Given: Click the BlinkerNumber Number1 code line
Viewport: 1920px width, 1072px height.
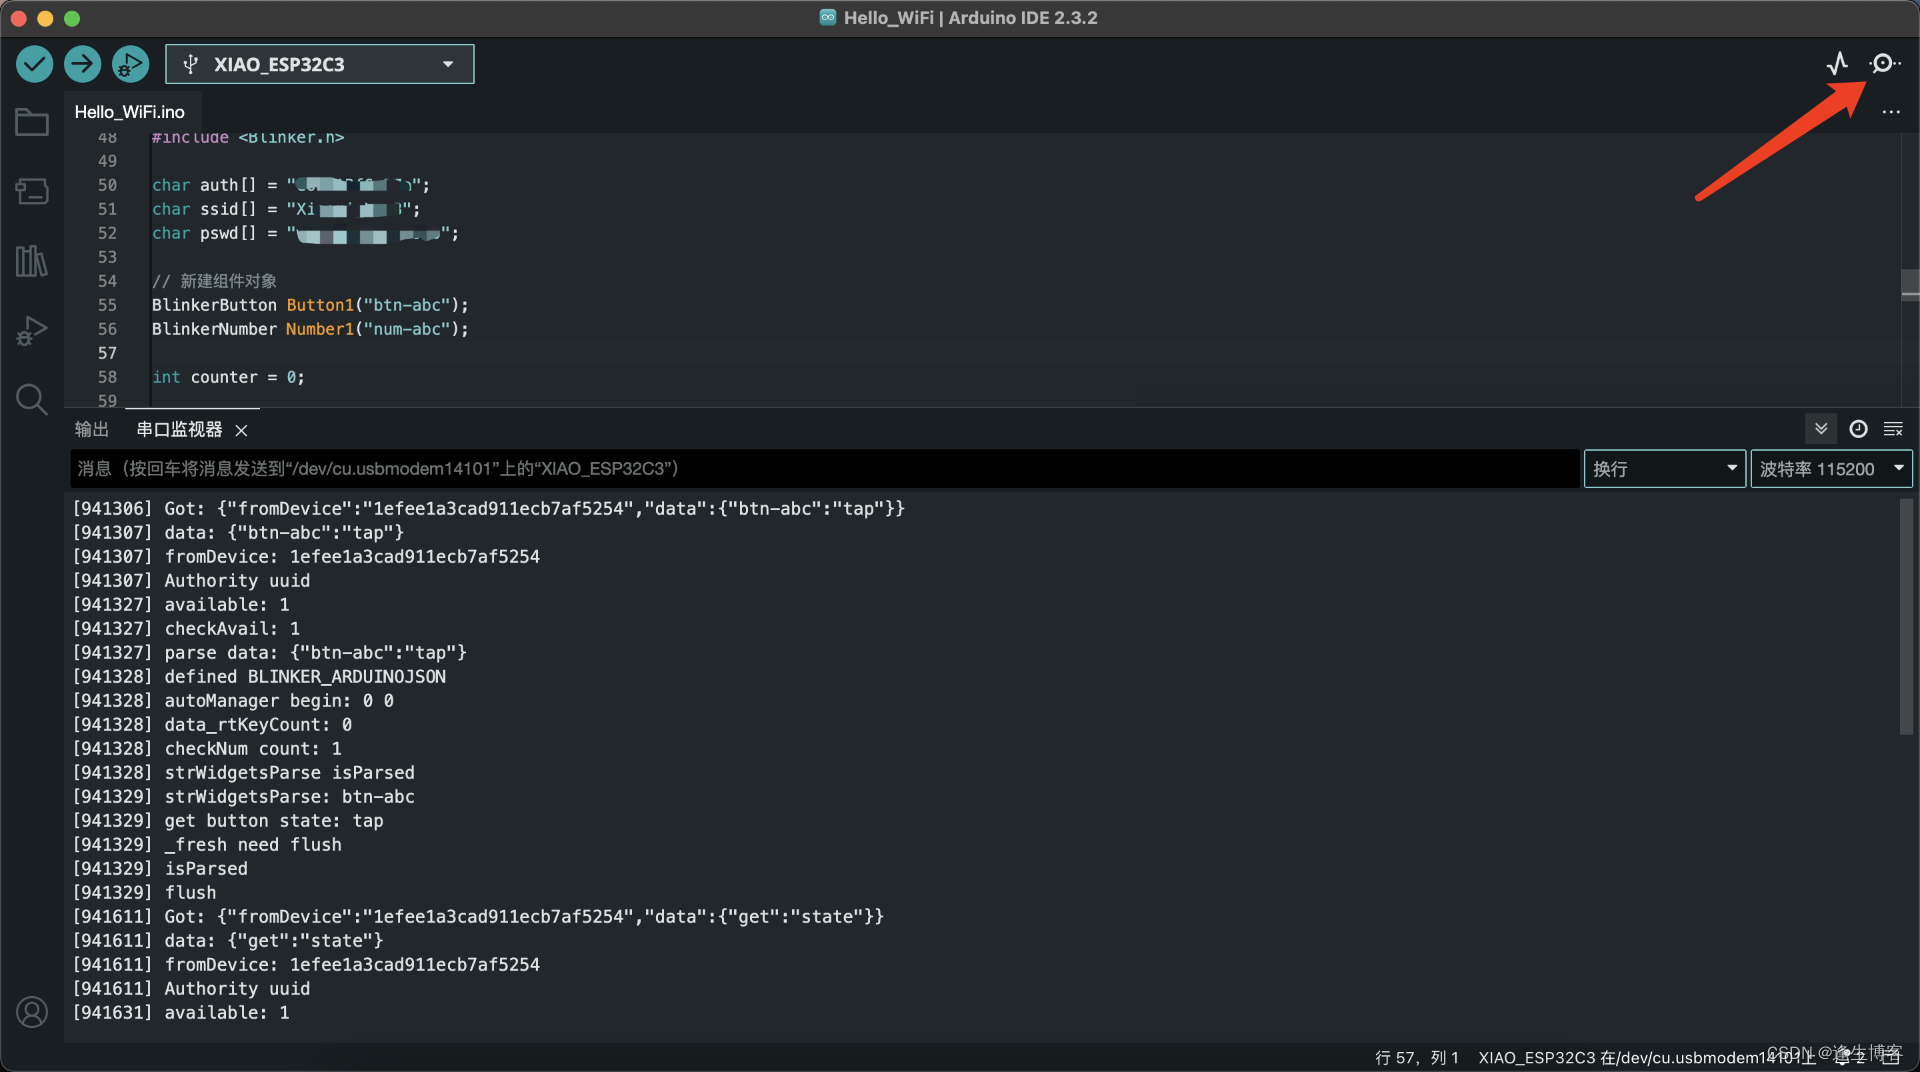Looking at the screenshot, I should [x=310, y=329].
